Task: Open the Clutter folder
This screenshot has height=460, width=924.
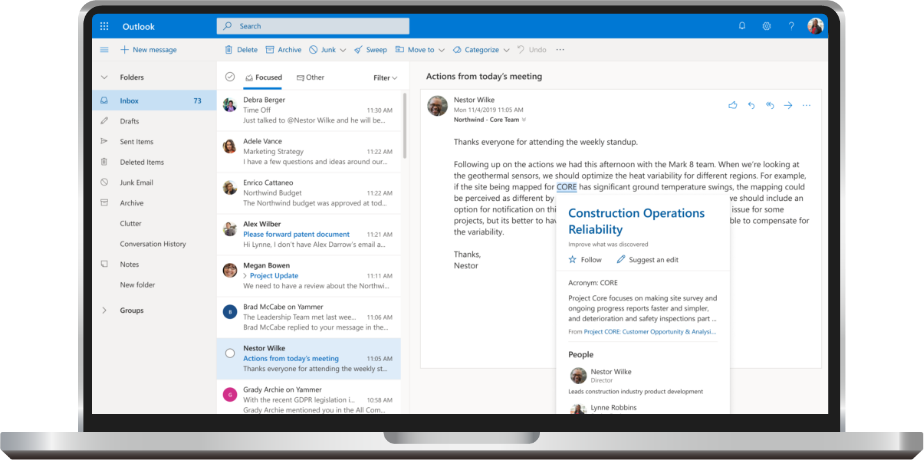Action: pos(154,223)
